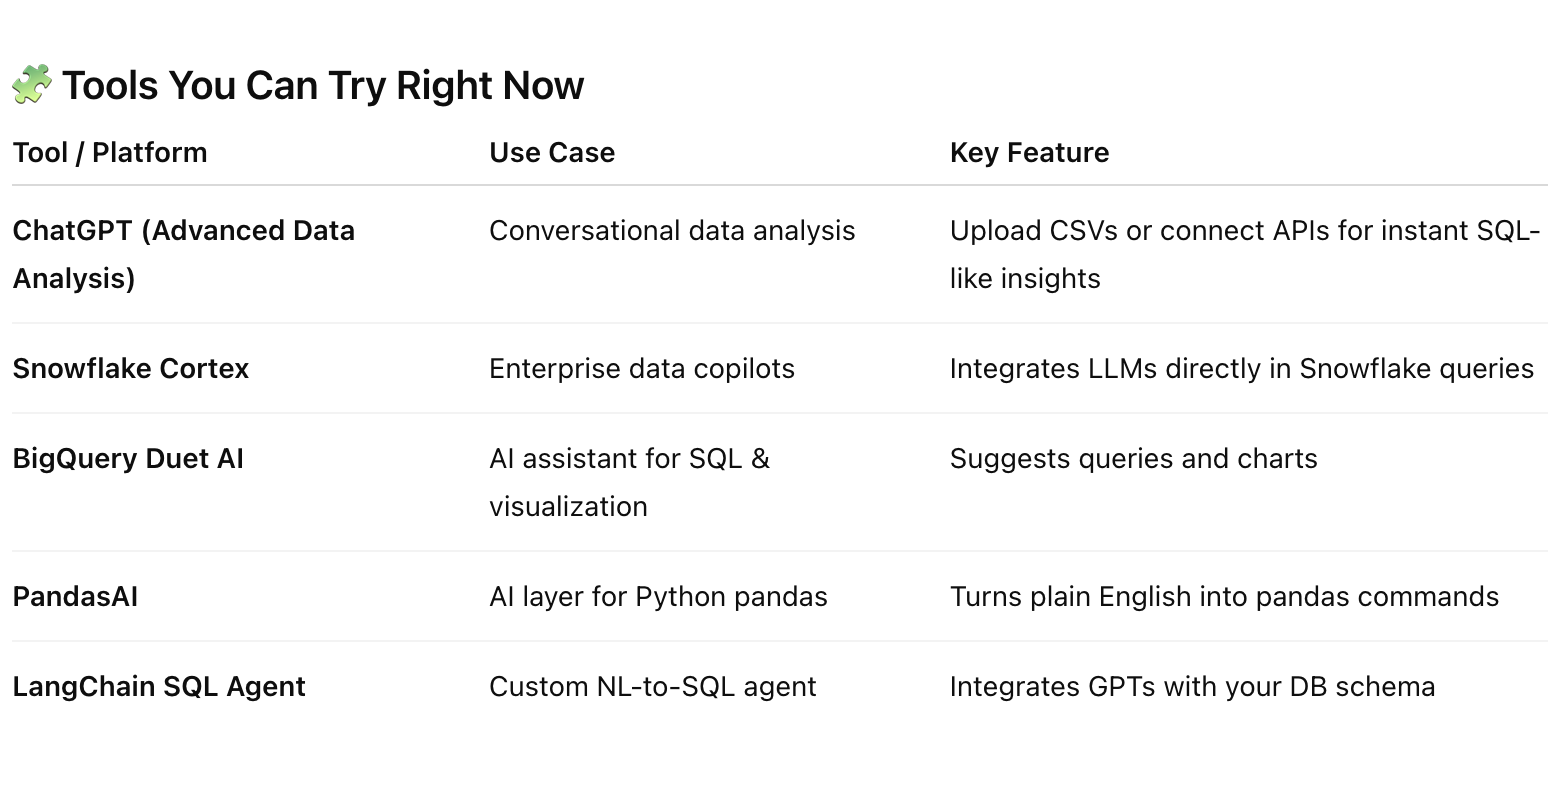Select the ChatGPT (Advanced Data Analysis) cell
Screen dimensions: 1552x812
coord(183,254)
